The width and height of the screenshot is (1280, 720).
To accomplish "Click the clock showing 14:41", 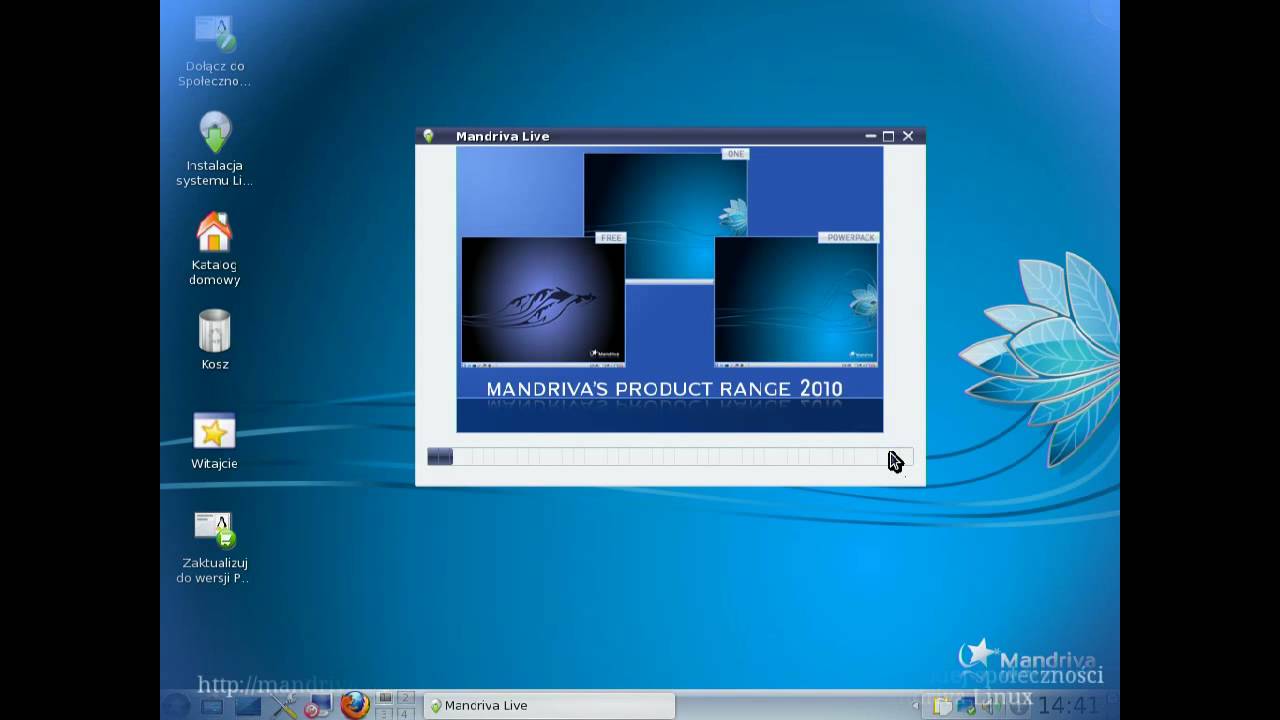I will pos(1069,706).
